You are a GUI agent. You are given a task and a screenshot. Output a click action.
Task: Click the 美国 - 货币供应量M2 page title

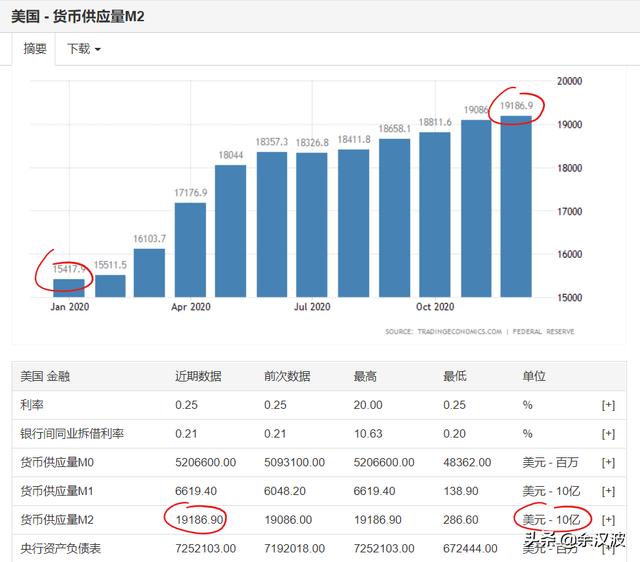[x=78, y=17]
